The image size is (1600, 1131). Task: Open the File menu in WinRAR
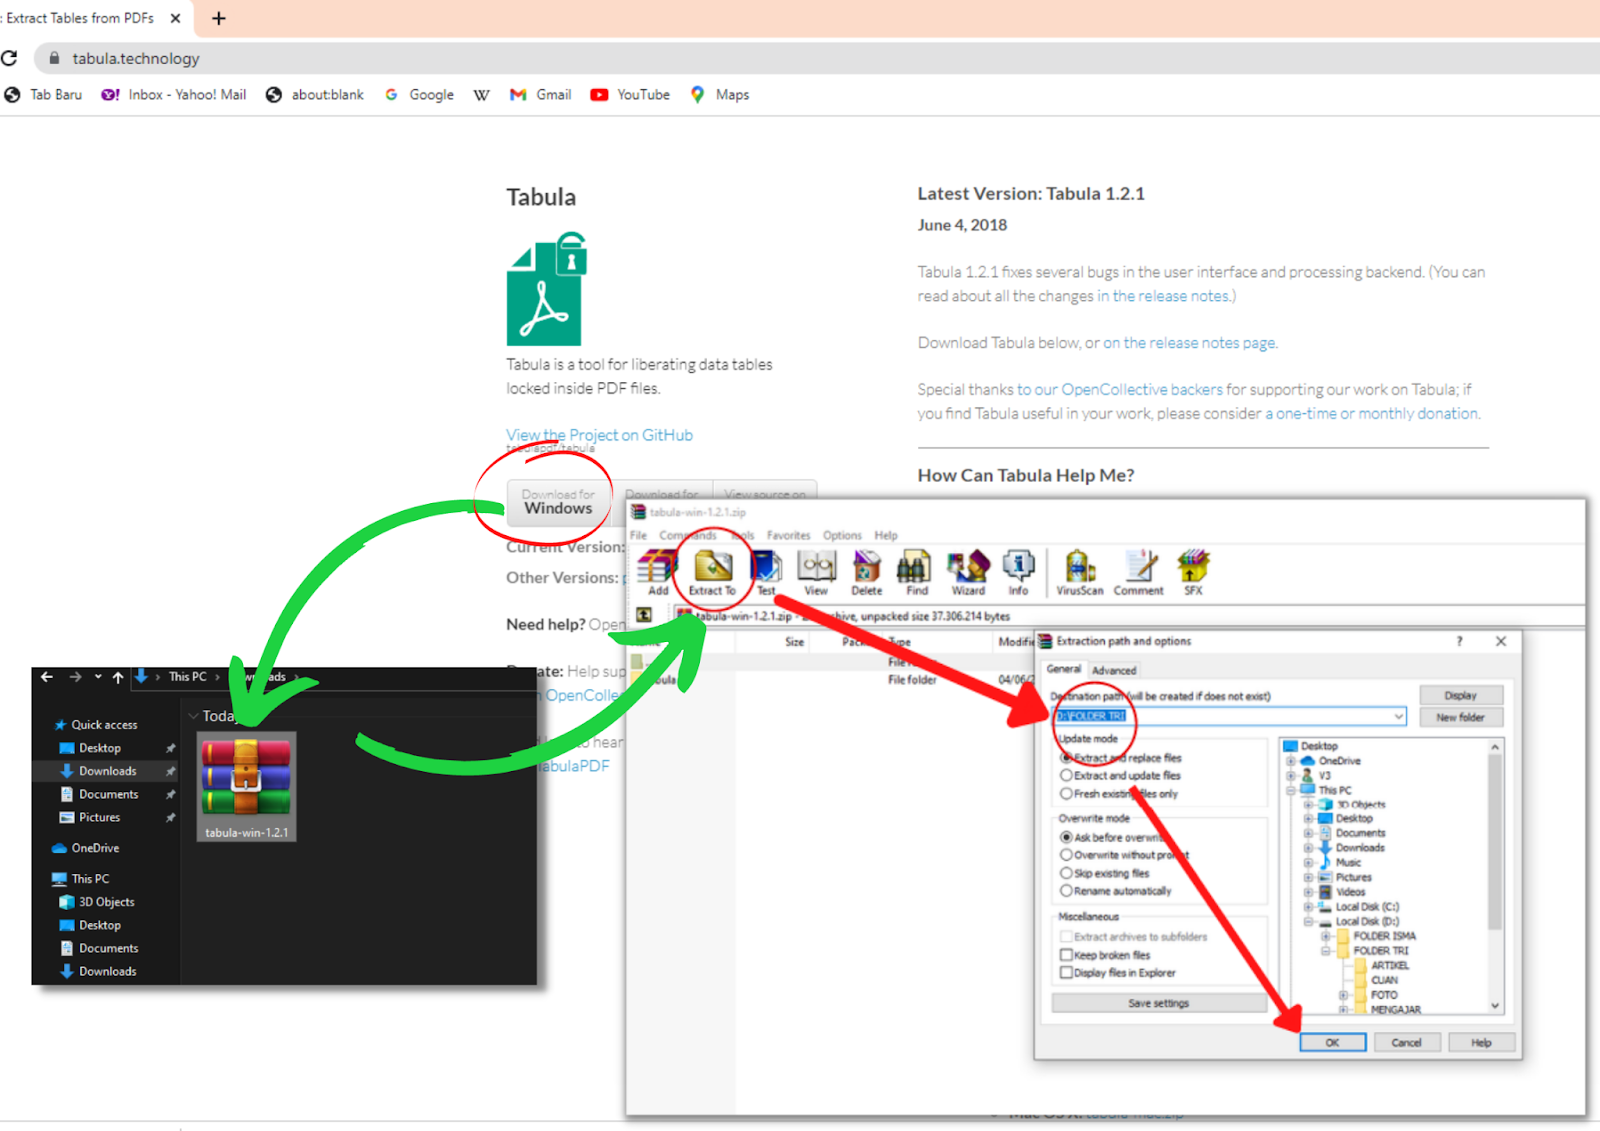pos(638,535)
